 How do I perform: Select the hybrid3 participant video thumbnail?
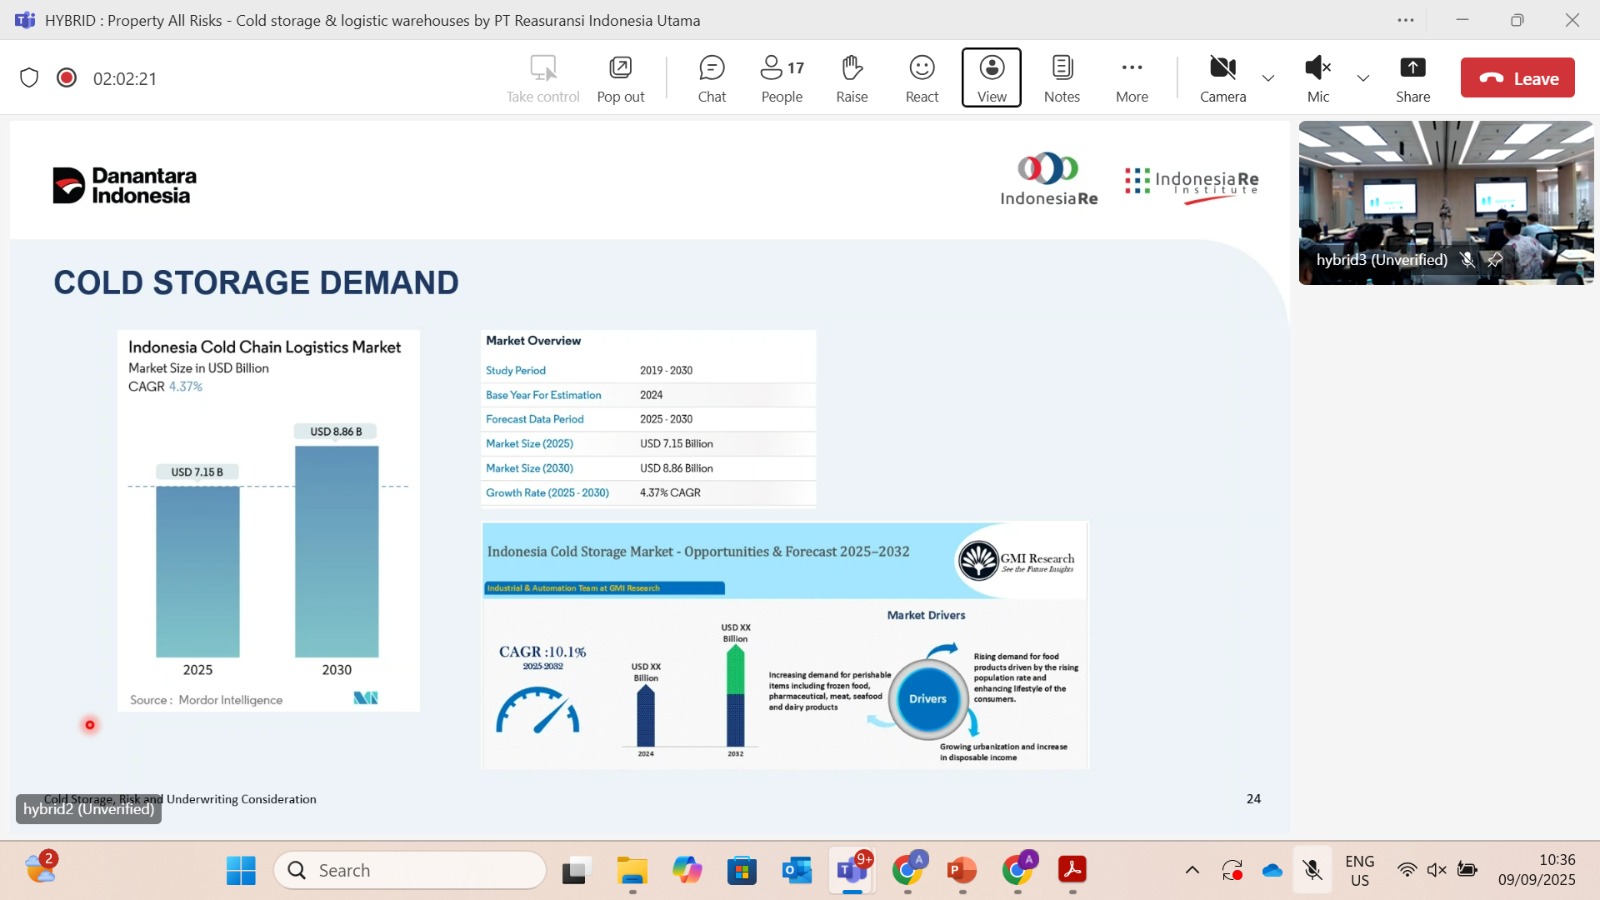tap(1445, 203)
